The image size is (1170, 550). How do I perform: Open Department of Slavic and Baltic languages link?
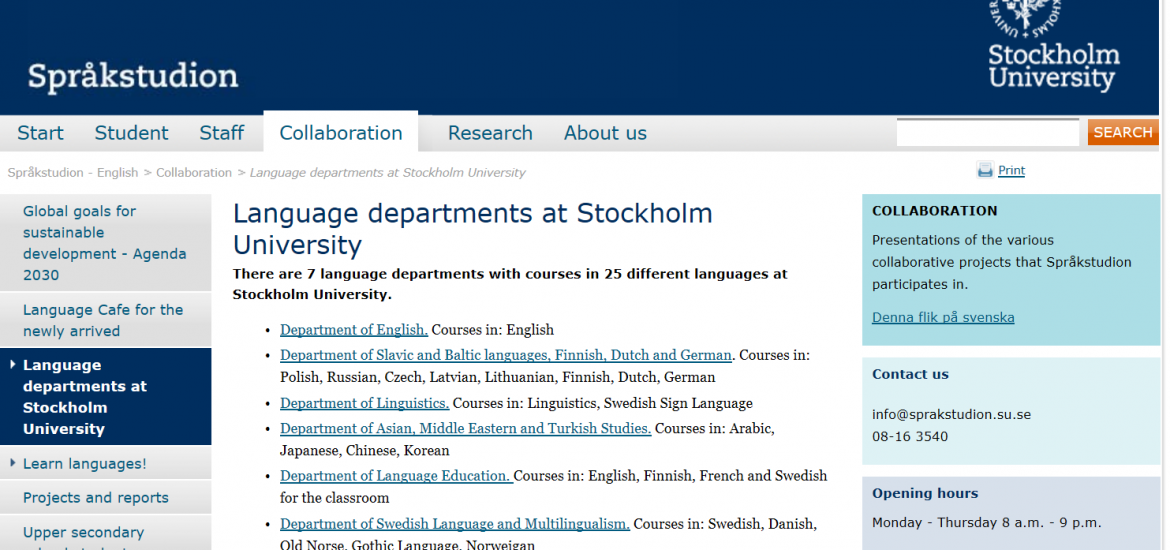click(x=506, y=354)
